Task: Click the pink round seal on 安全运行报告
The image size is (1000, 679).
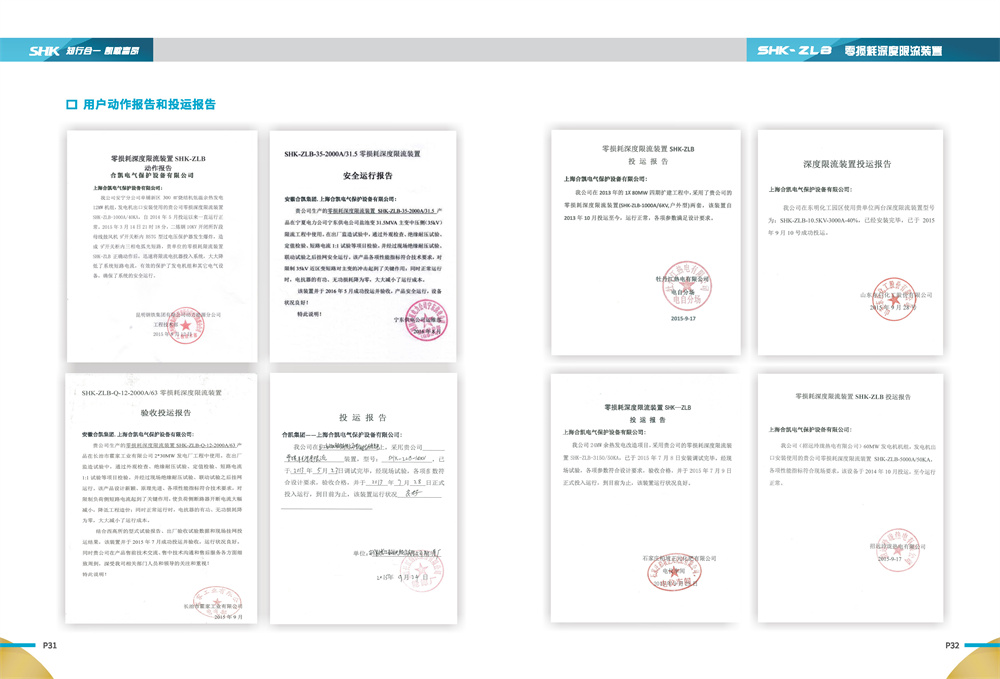Action: click(426, 320)
